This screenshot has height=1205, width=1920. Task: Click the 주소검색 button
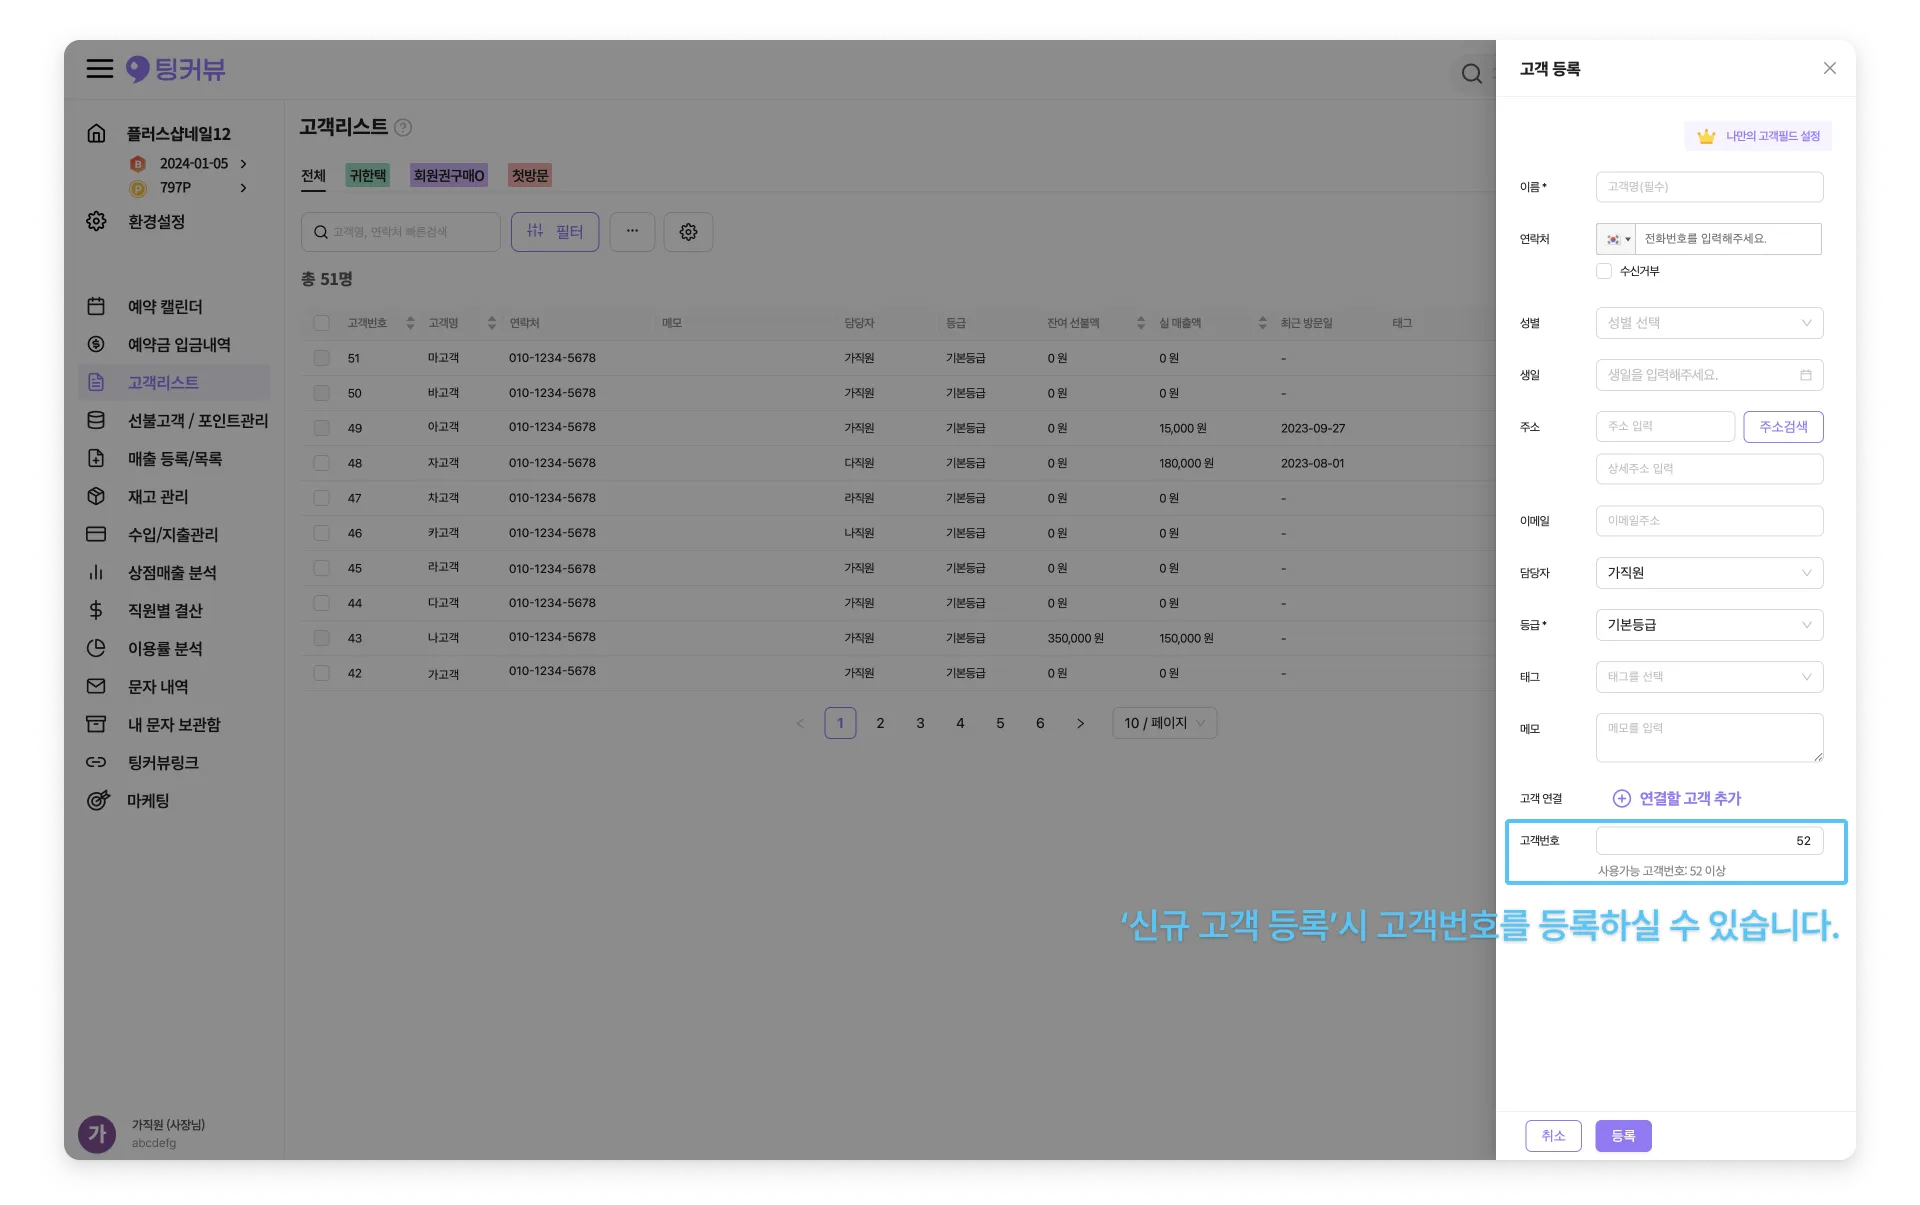(1782, 427)
